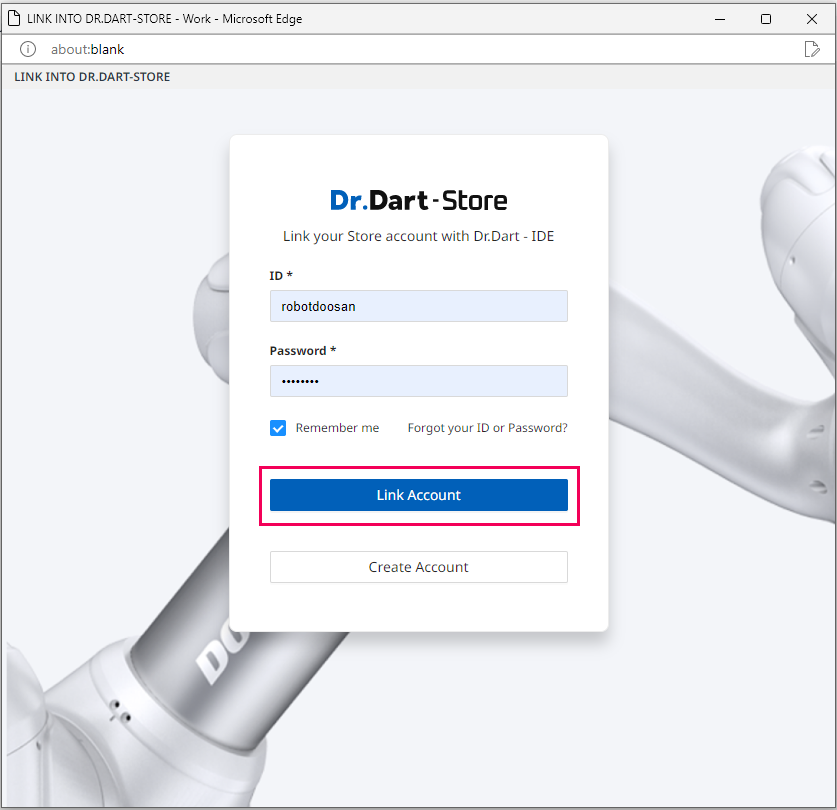Screen dimensions: 837x810
Task: Click the 'Link your Store account with Dr.Dart - IDE' text
Action: tap(418, 236)
